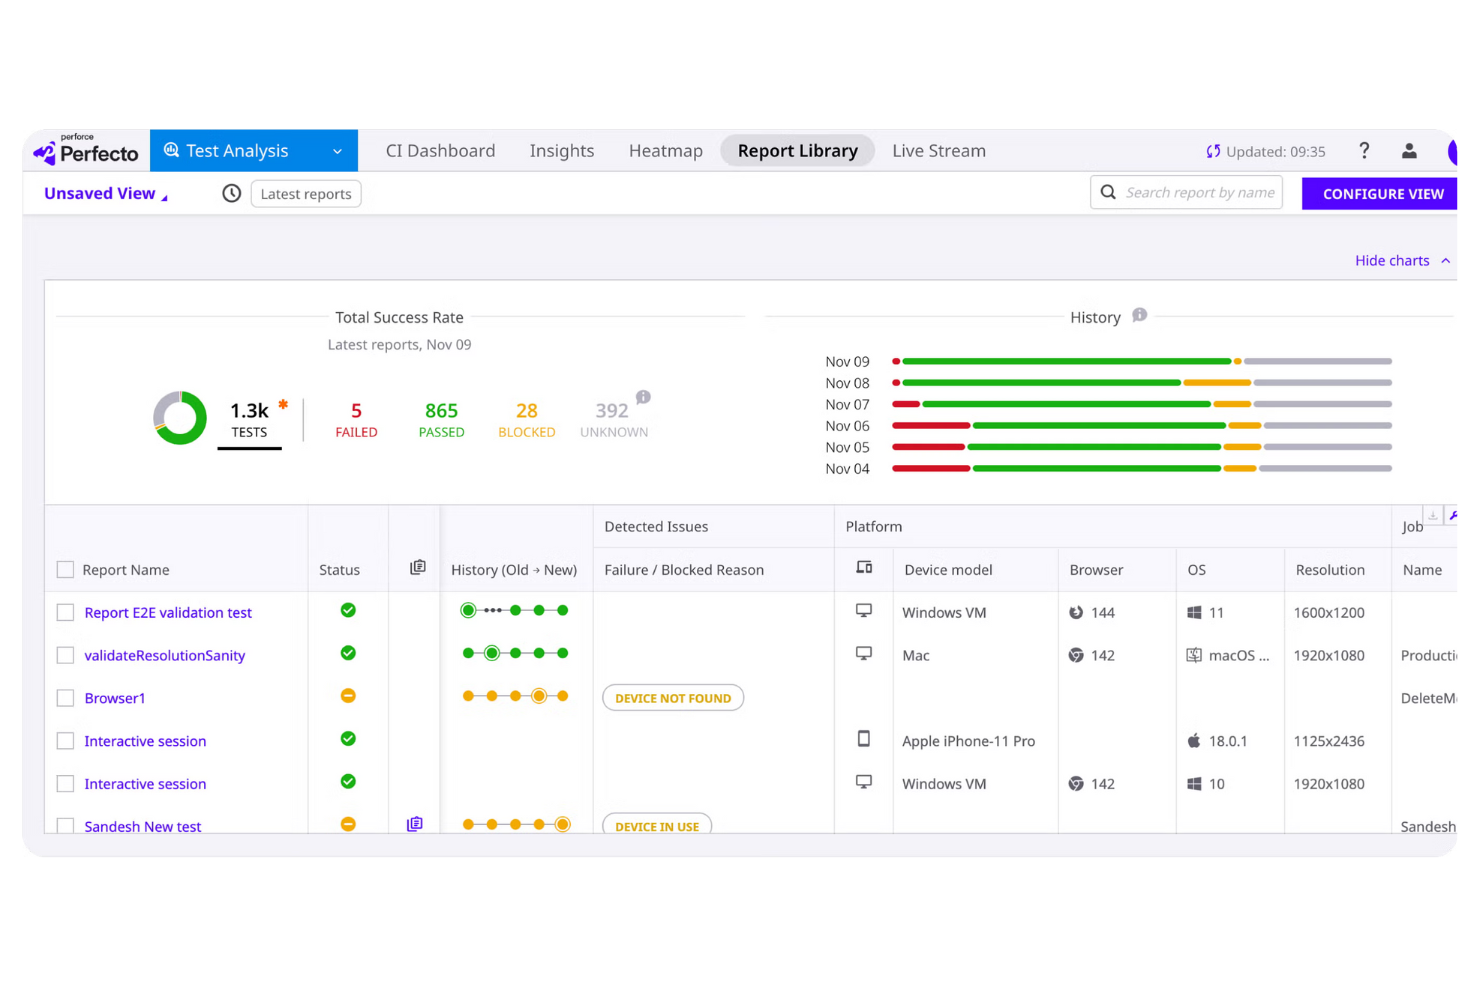Screen dimensions: 1480x987
Task: Click the CONFIGURE VIEW button
Action: tap(1383, 193)
